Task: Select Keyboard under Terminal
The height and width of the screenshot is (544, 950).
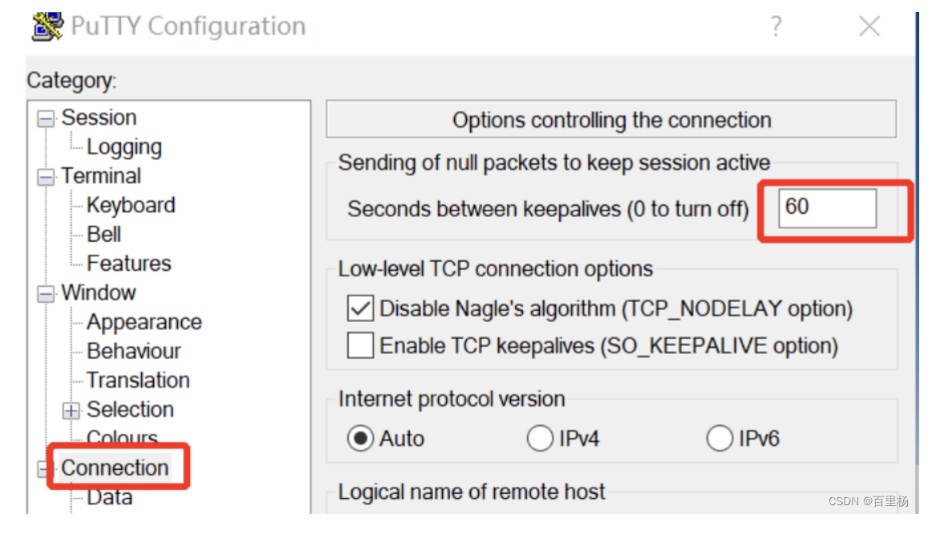Action: (130, 205)
